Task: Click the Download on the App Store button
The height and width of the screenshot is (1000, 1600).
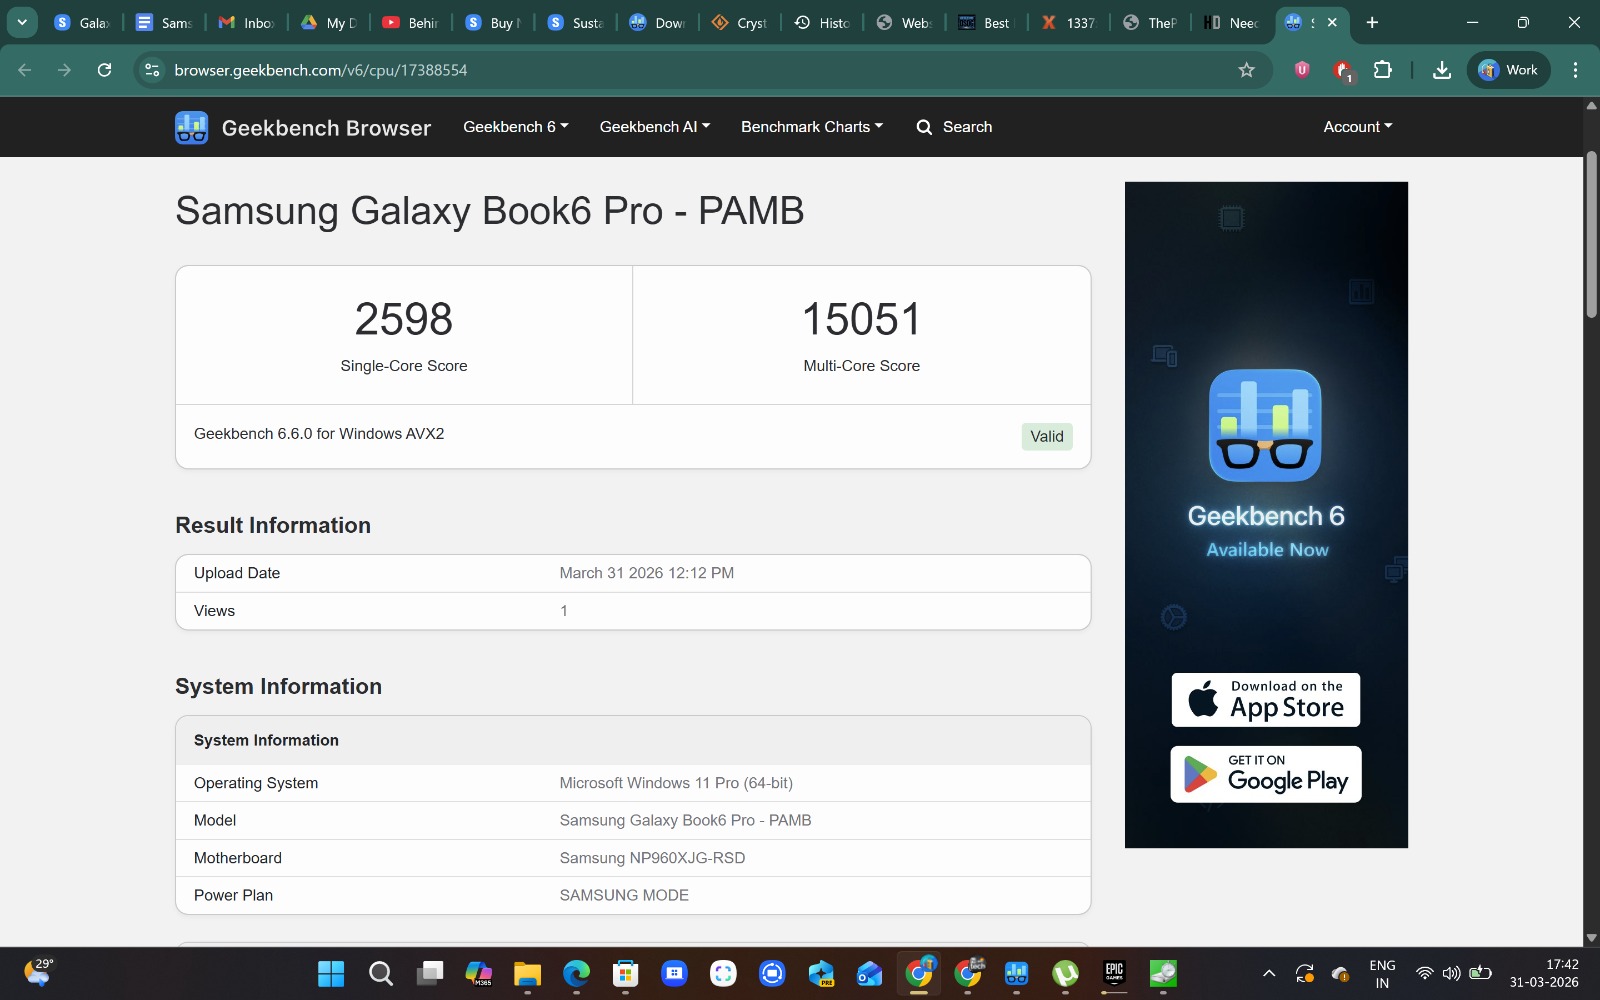Action: pos(1265,700)
